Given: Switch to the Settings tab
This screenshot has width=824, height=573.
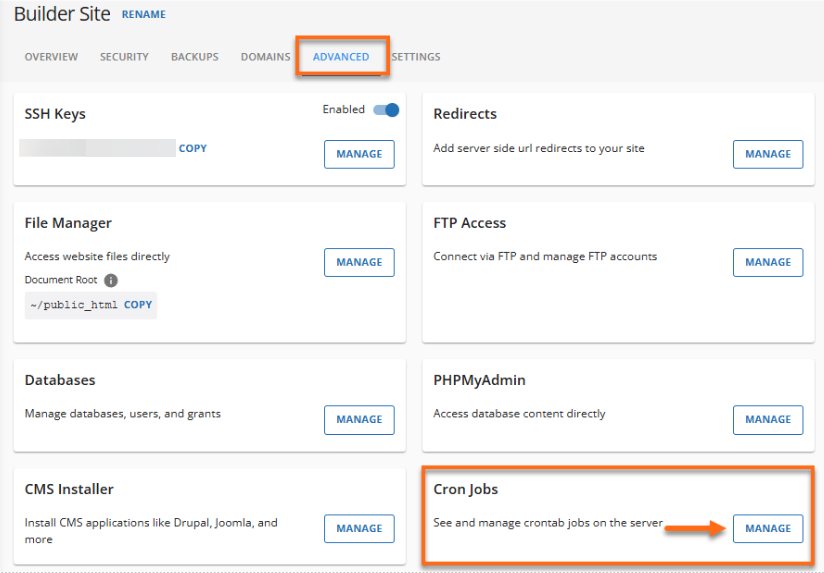Looking at the screenshot, I should point(416,57).
